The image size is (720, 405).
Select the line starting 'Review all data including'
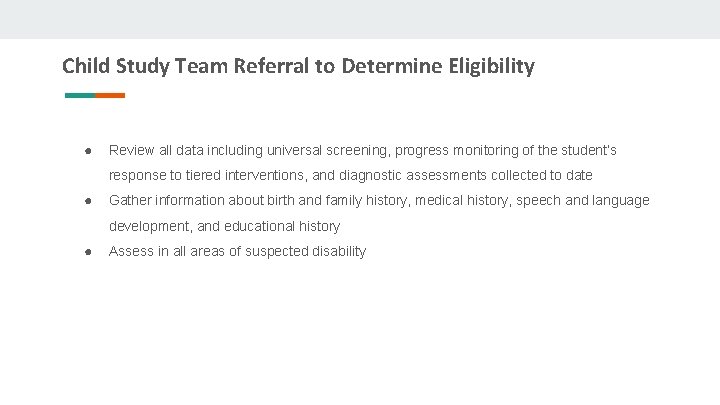point(362,150)
